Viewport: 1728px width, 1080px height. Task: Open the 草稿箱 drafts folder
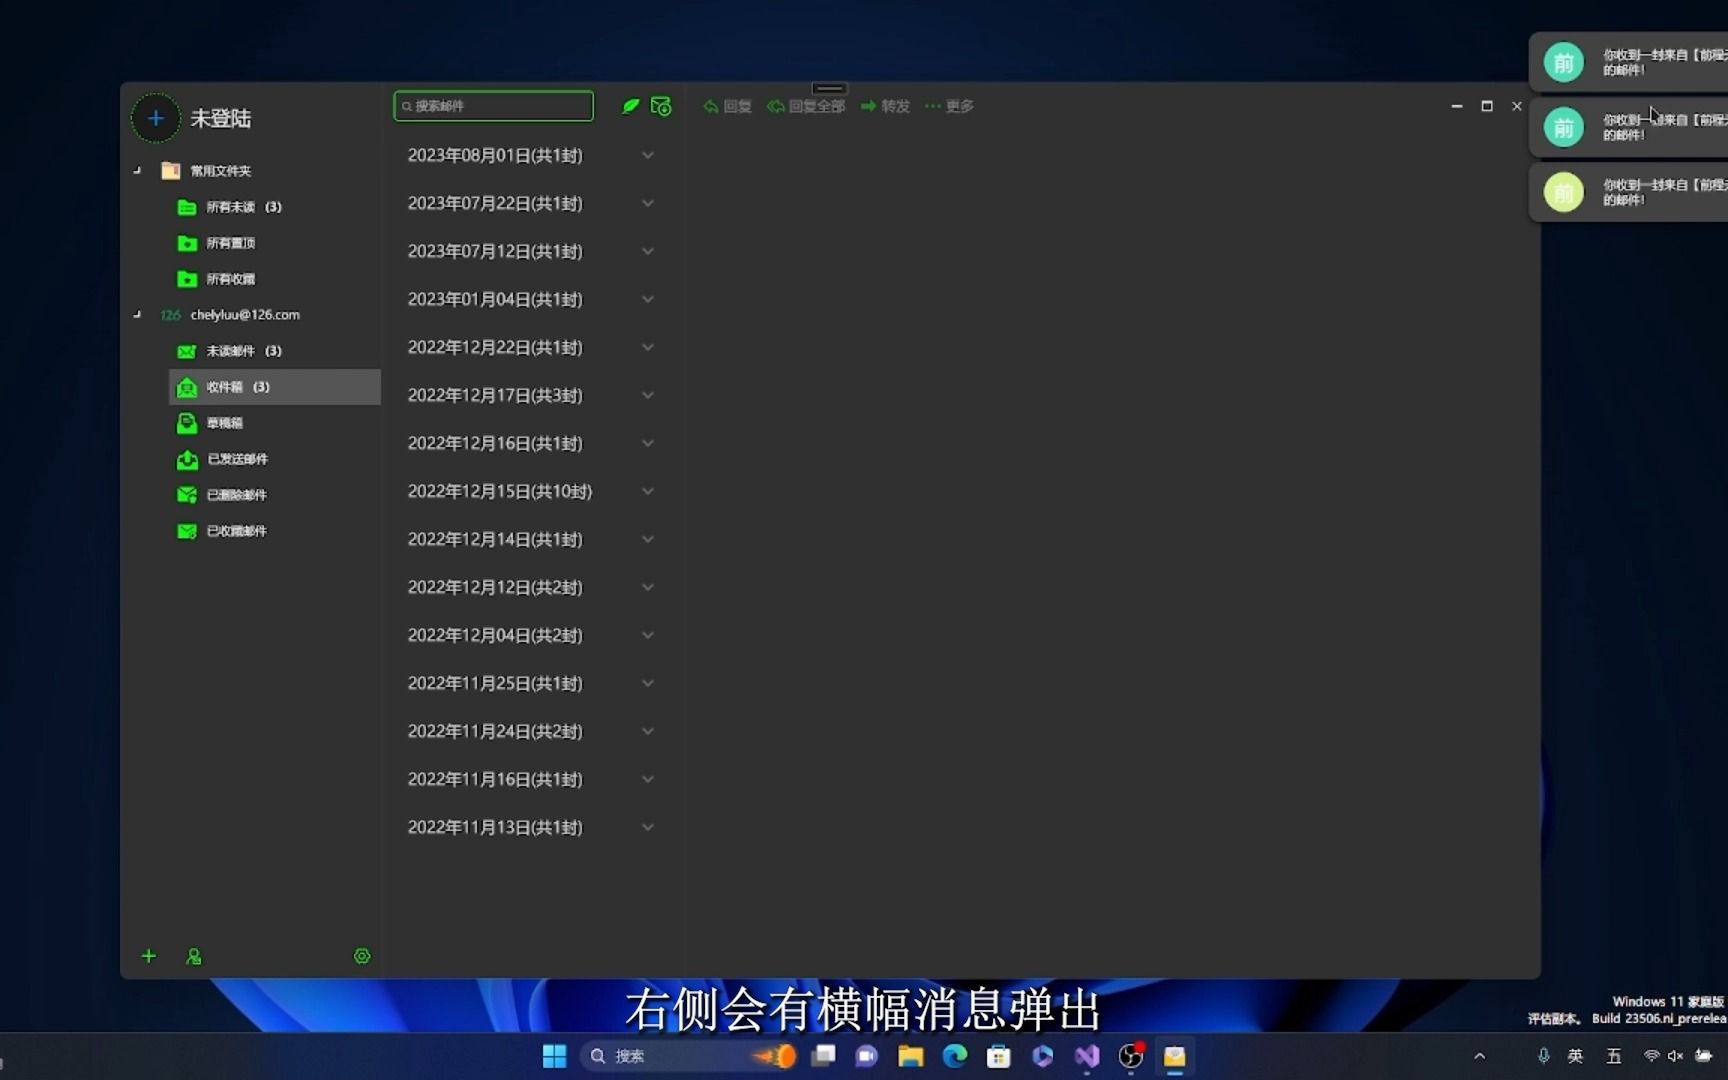(211, 423)
